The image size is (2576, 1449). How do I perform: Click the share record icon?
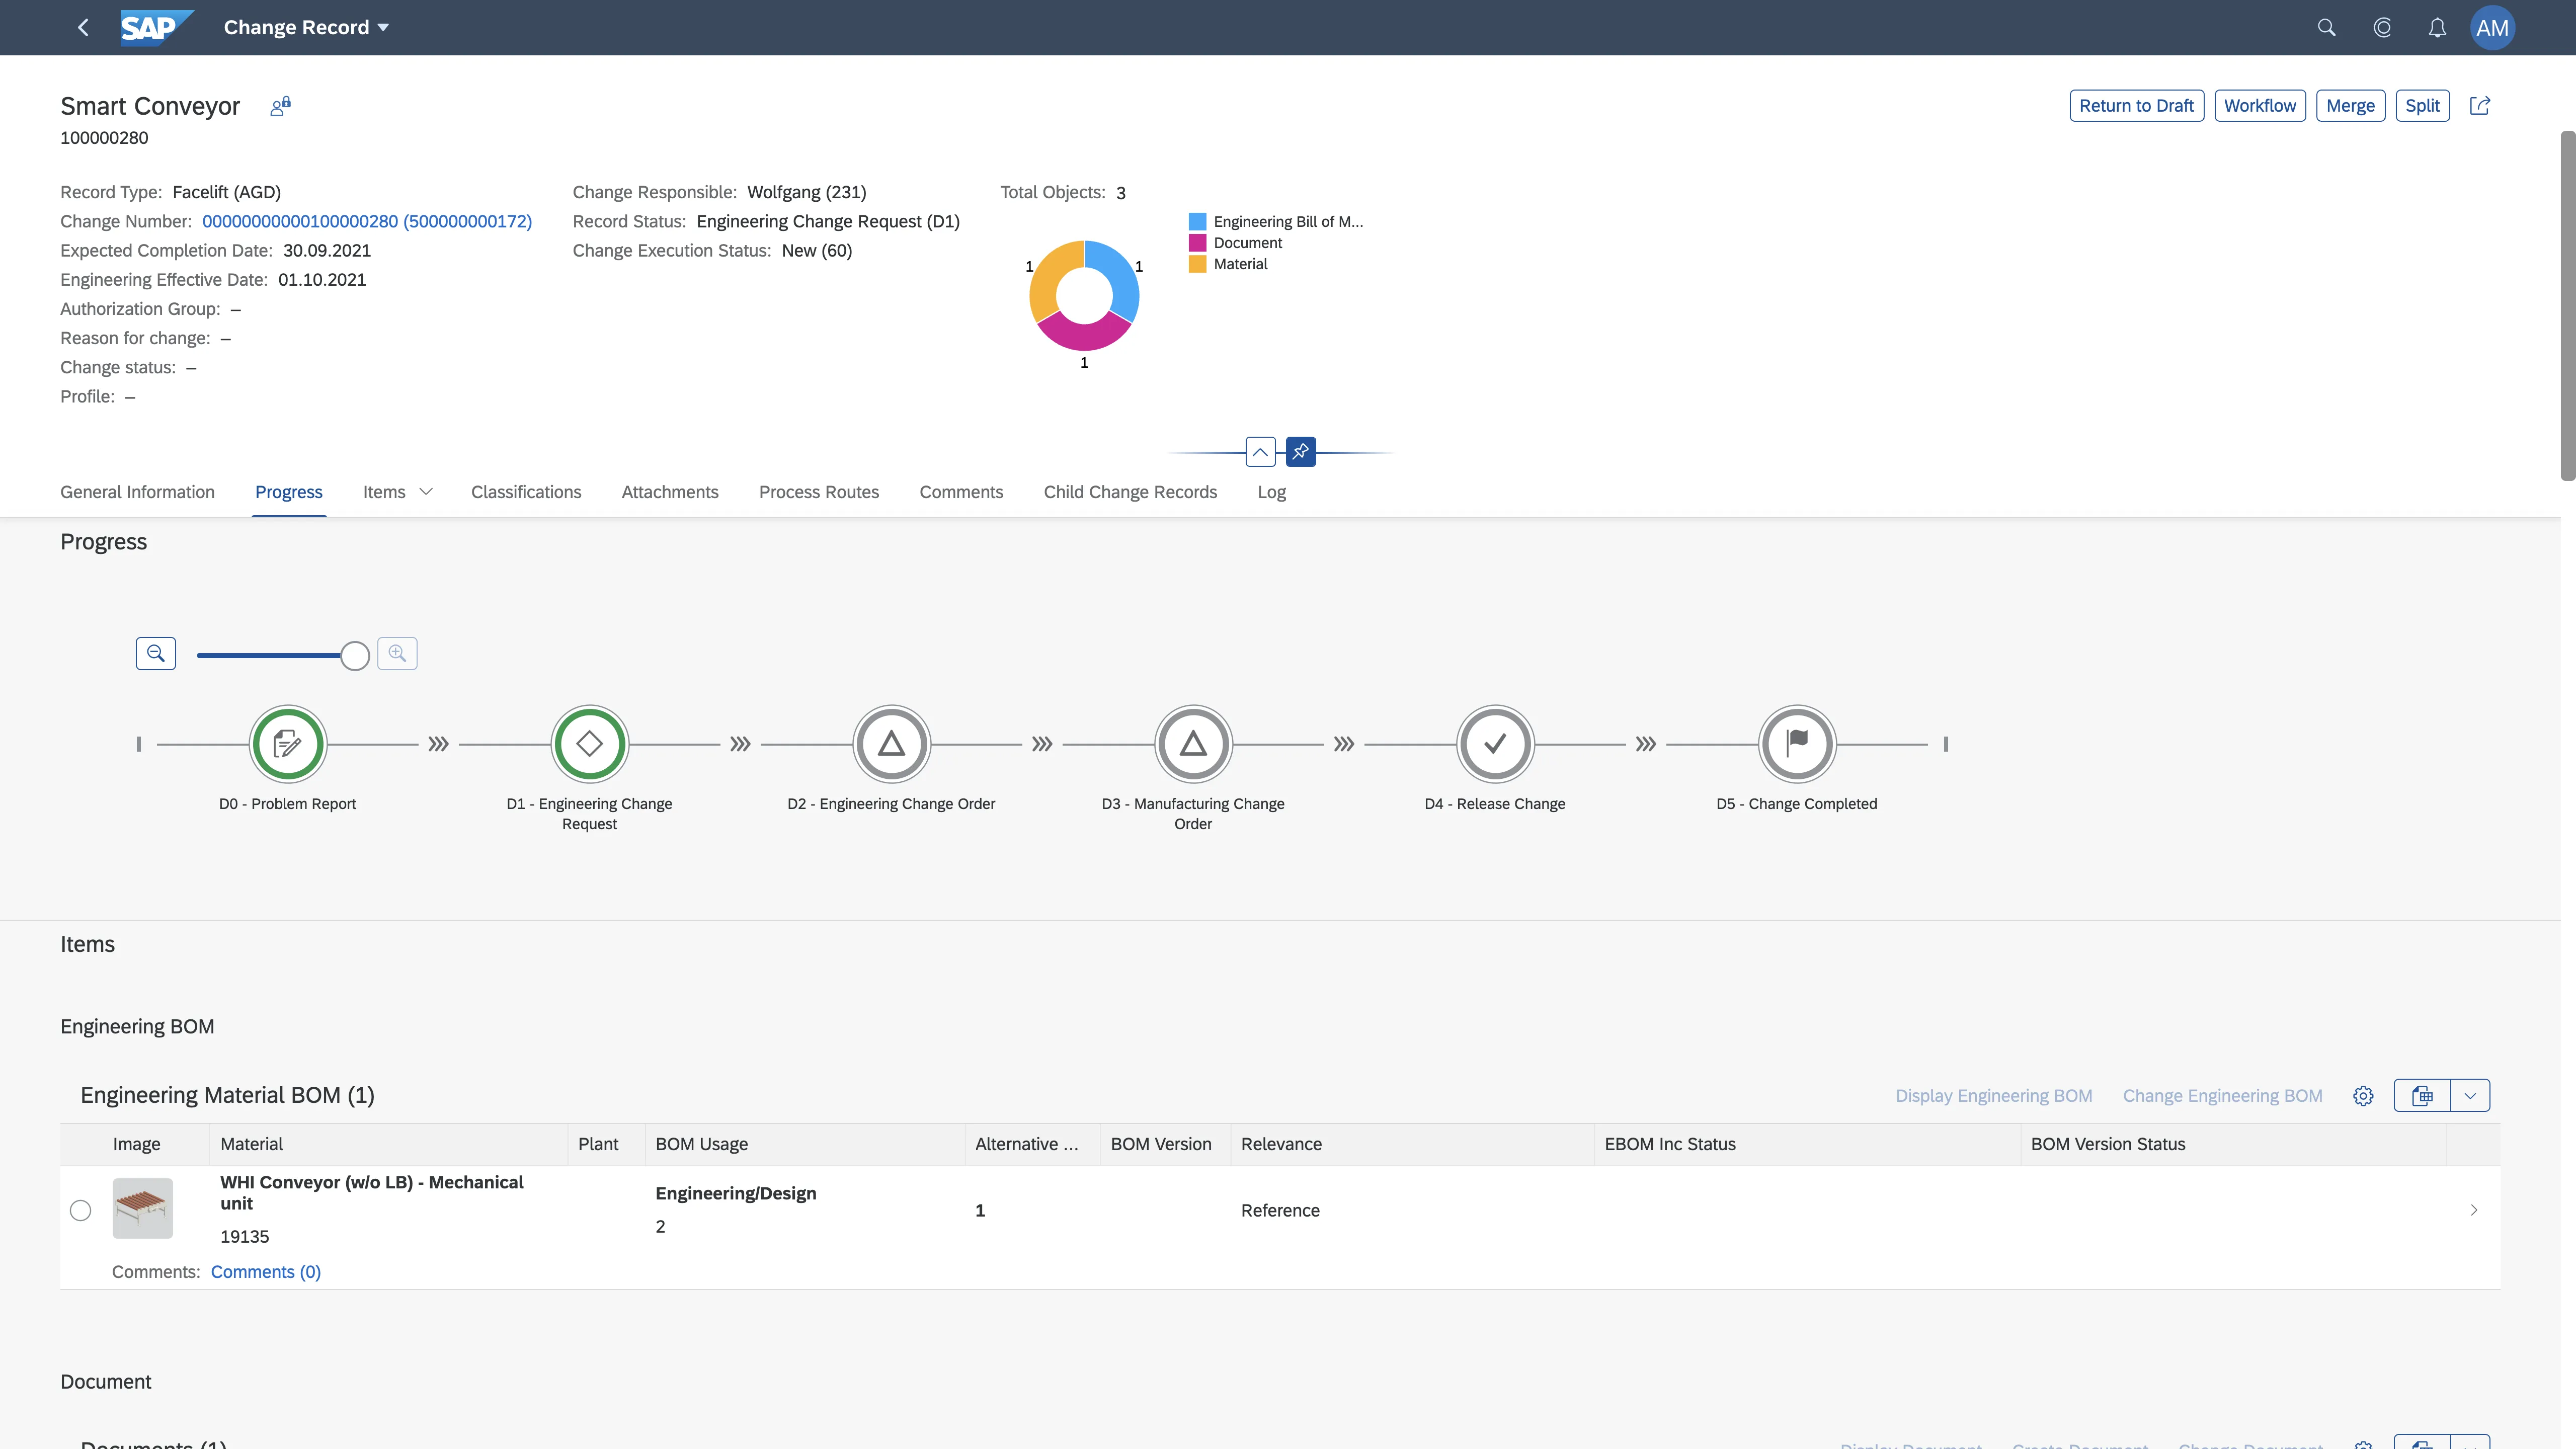2479,105
